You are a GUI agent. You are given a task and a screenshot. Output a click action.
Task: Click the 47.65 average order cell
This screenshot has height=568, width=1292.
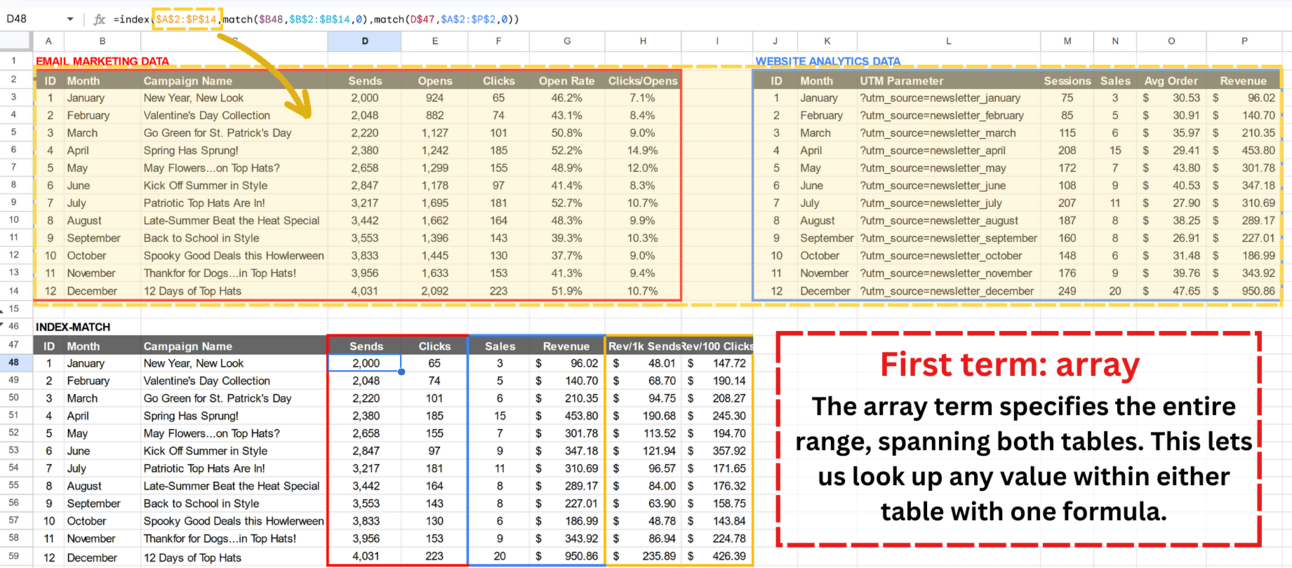pos(1172,291)
